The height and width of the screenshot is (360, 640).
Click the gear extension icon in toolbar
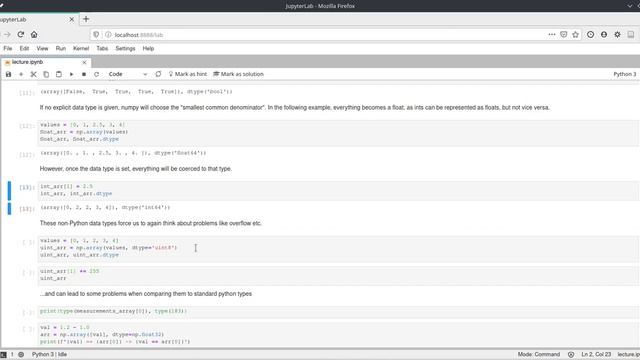tap(618, 35)
